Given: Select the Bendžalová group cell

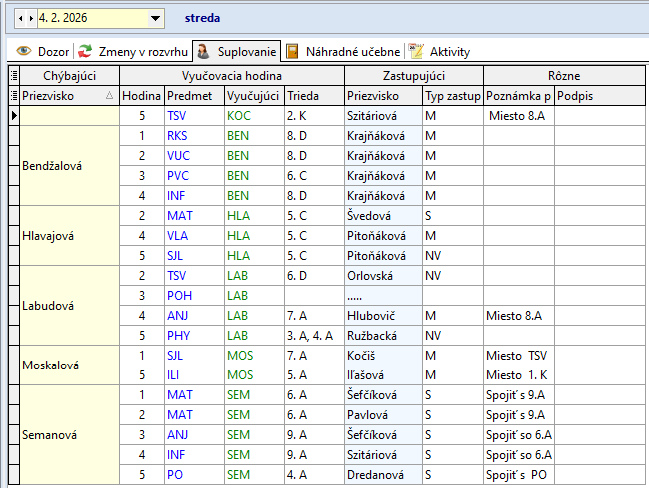Looking at the screenshot, I should (70, 166).
